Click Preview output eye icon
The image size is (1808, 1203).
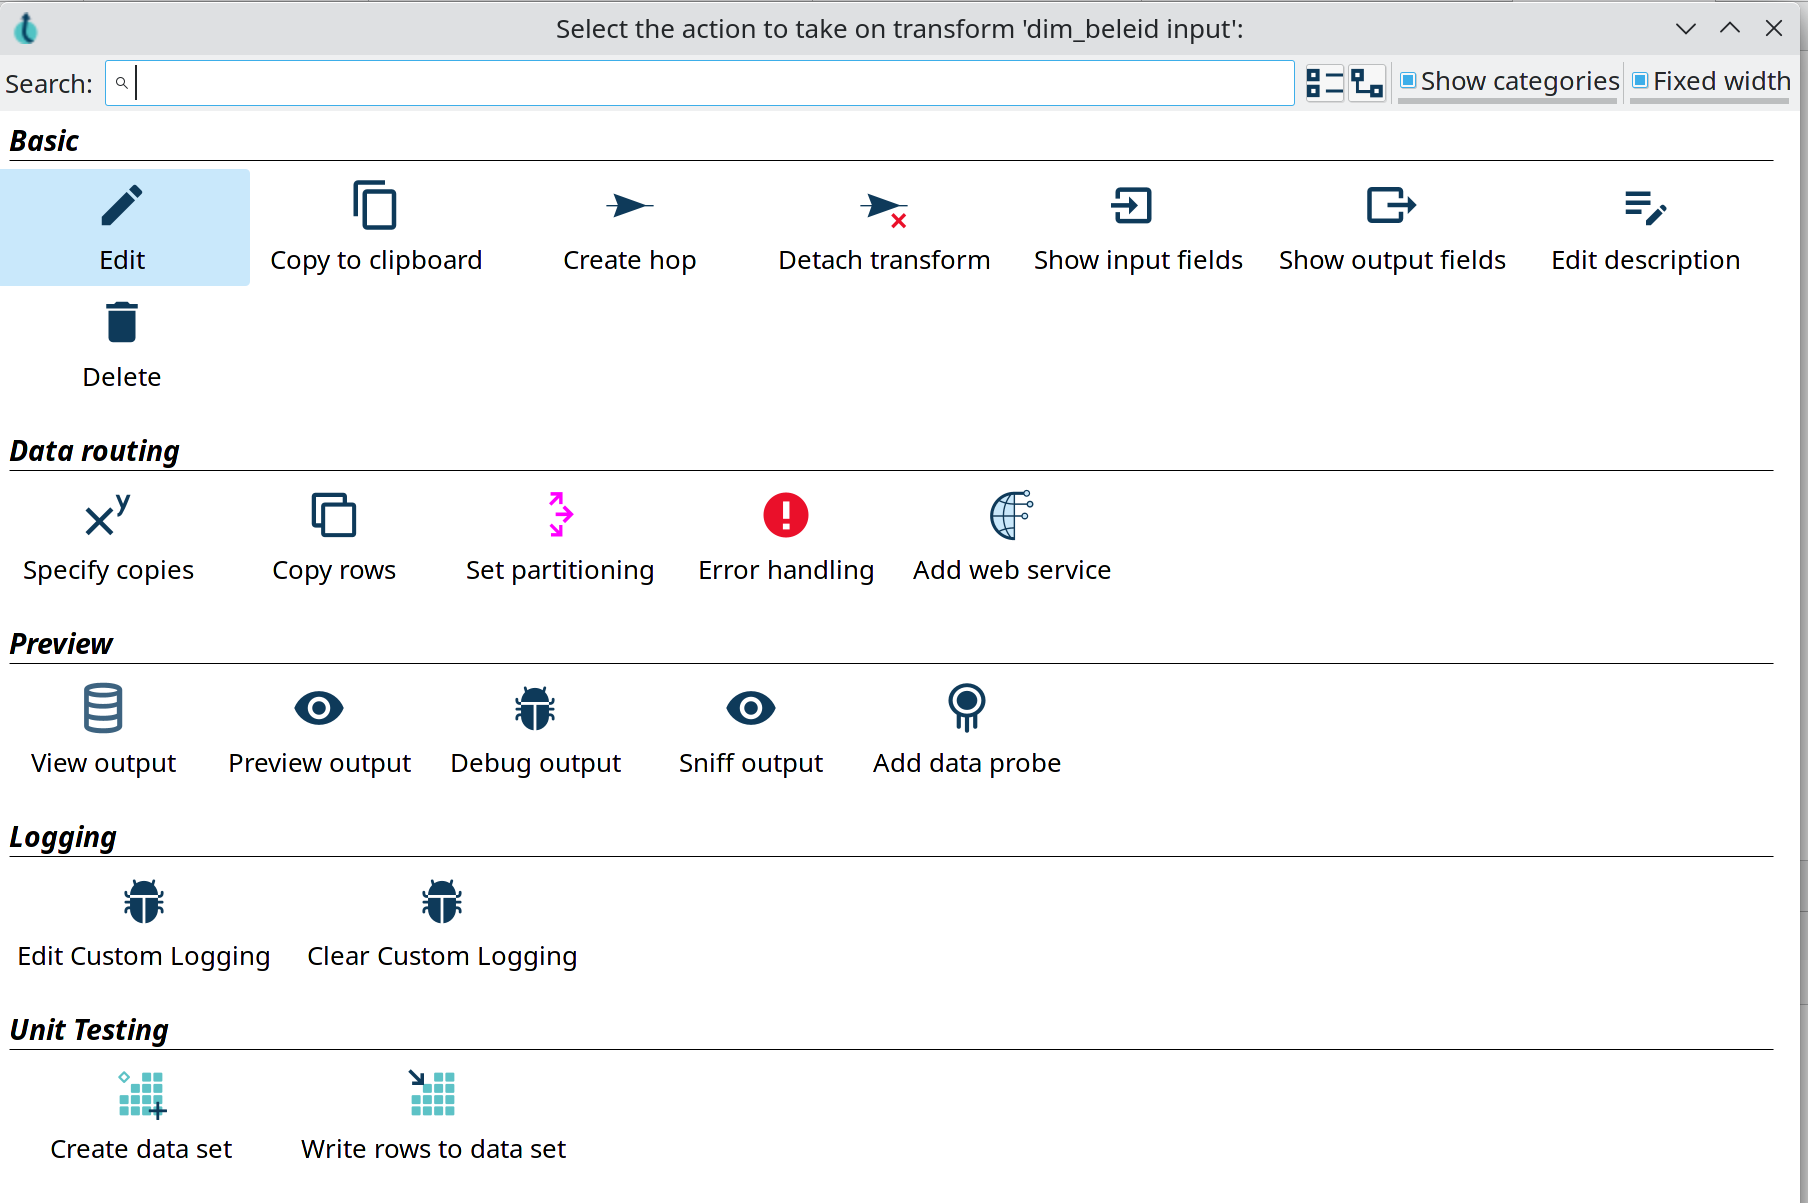pyautogui.click(x=319, y=708)
